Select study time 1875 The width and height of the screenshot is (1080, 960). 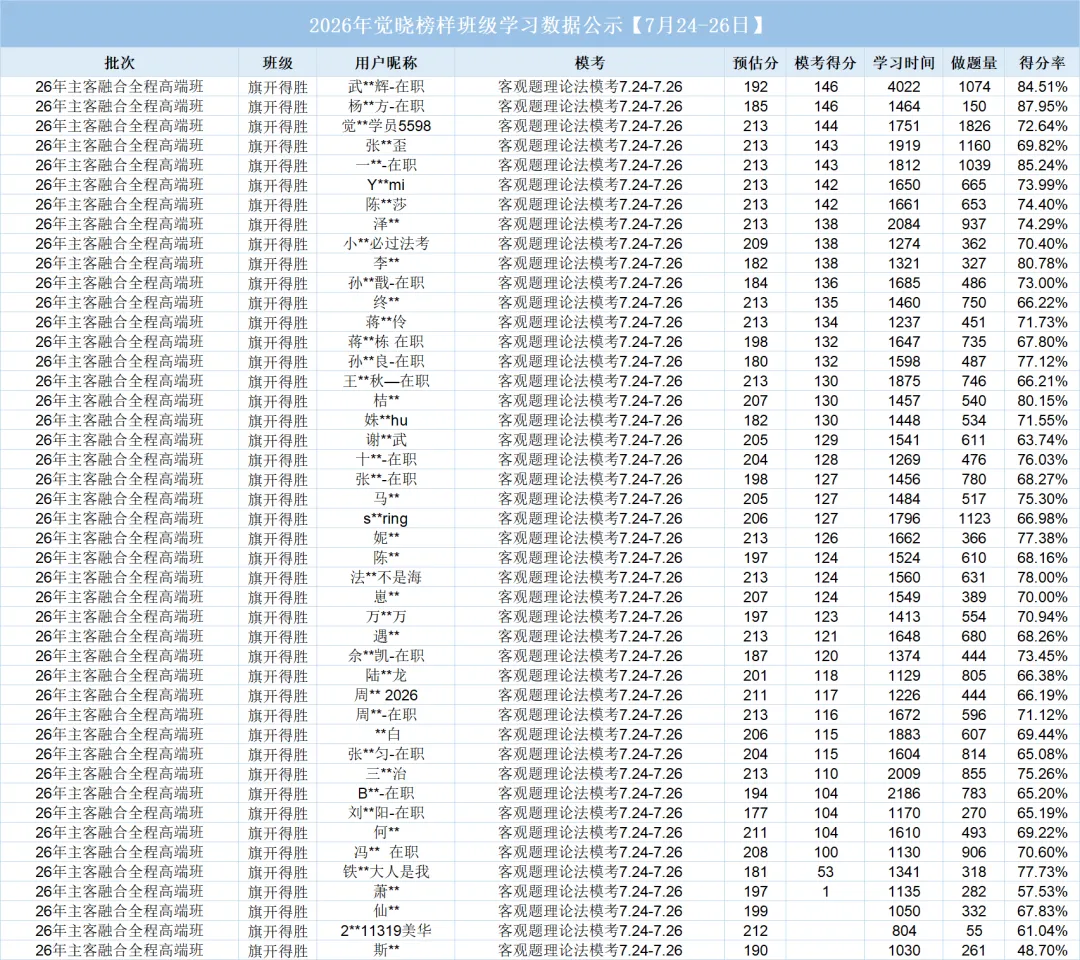[904, 381]
